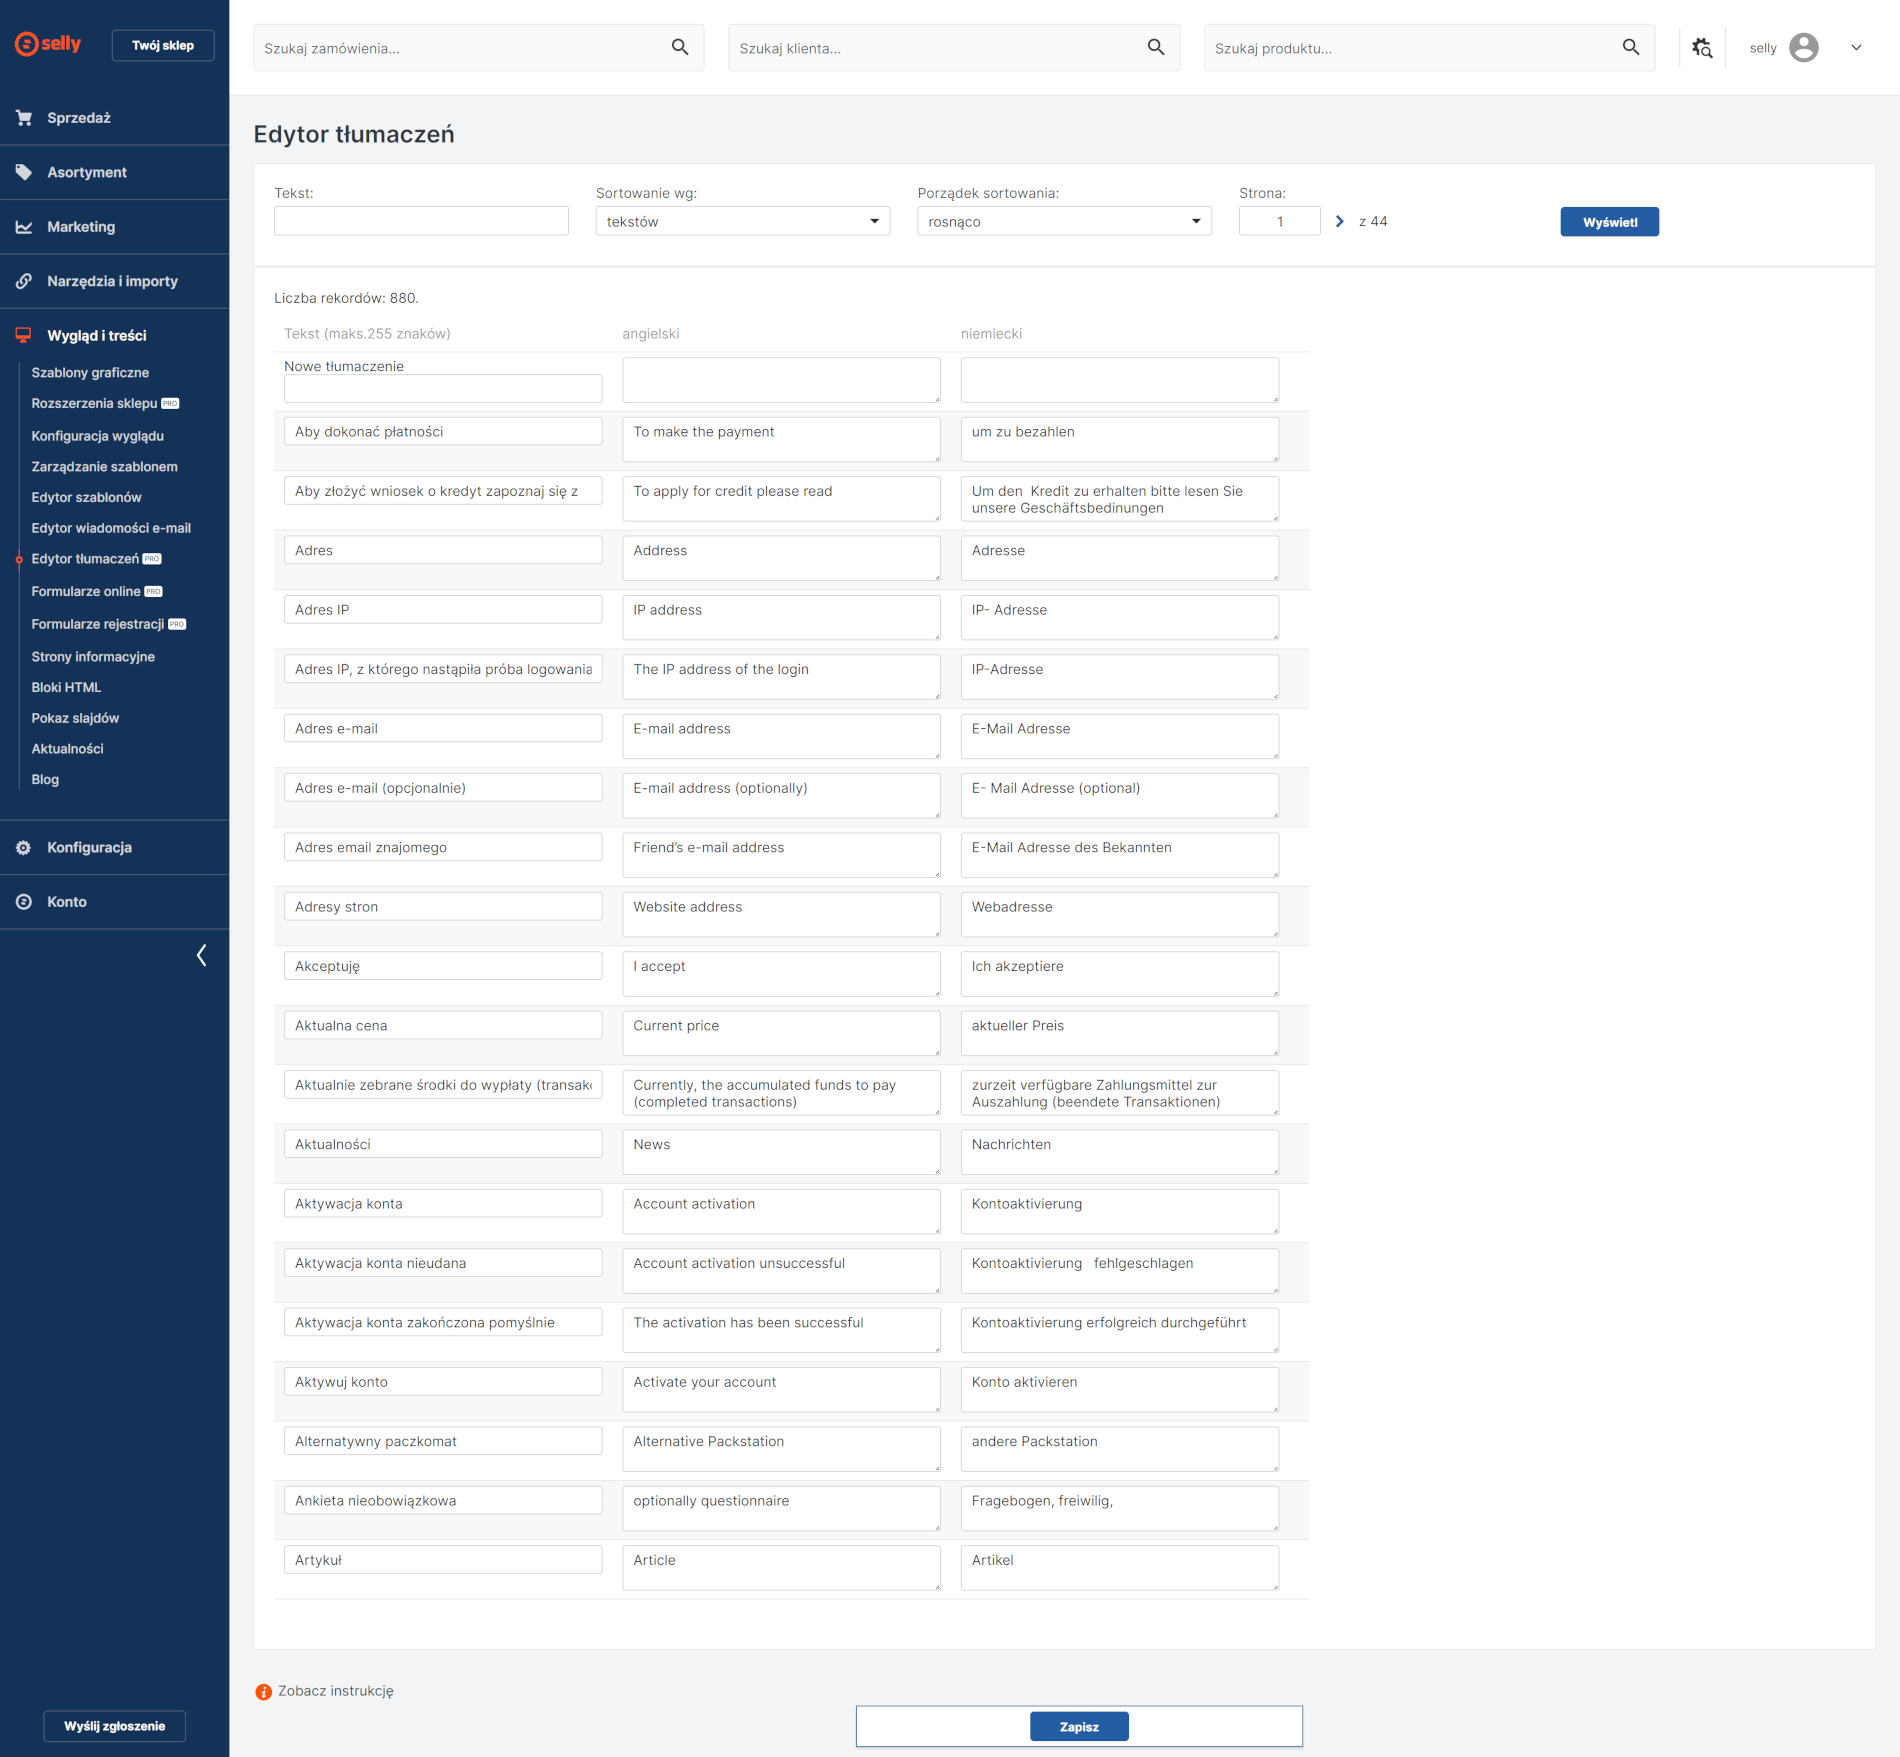The height and width of the screenshot is (1757, 1900).
Task: Click the orange info icon near Zobacz instrukcję
Action: 264,1691
